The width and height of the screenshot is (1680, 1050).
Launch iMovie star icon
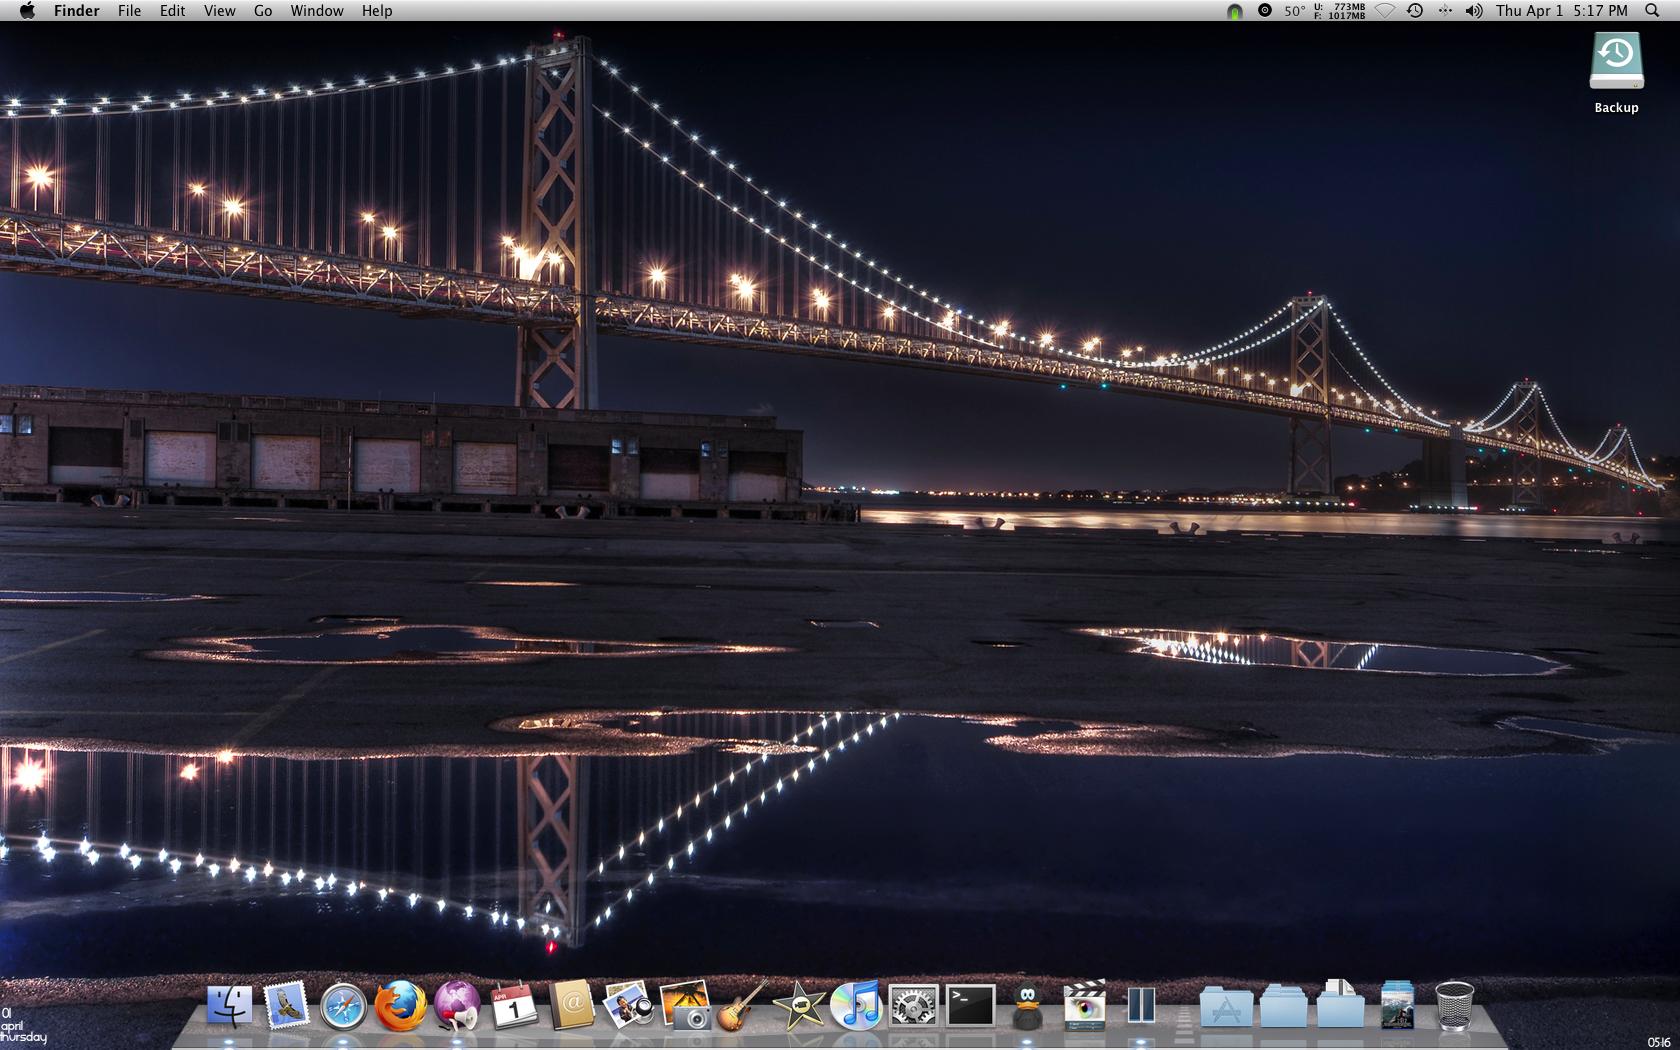(799, 1005)
